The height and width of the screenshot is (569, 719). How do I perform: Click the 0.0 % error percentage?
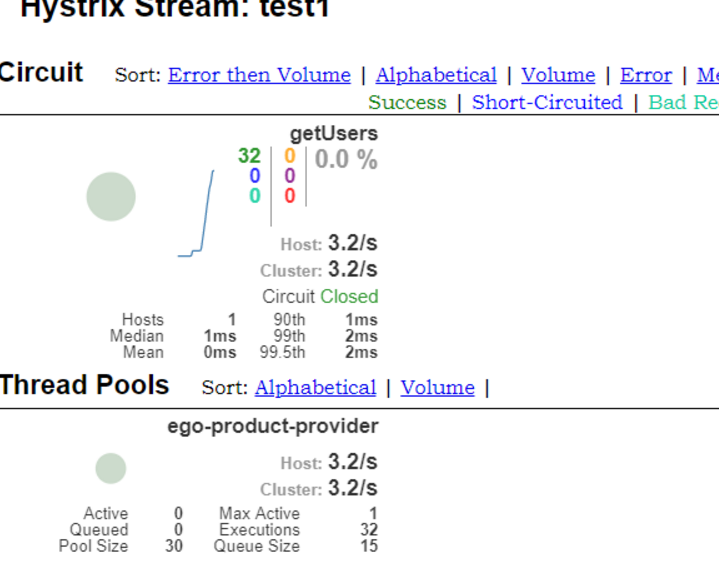(346, 159)
